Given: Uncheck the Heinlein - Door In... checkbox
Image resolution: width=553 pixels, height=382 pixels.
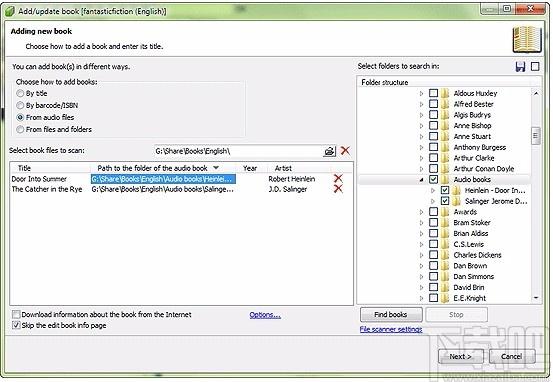Looking at the screenshot, I should 445,190.
